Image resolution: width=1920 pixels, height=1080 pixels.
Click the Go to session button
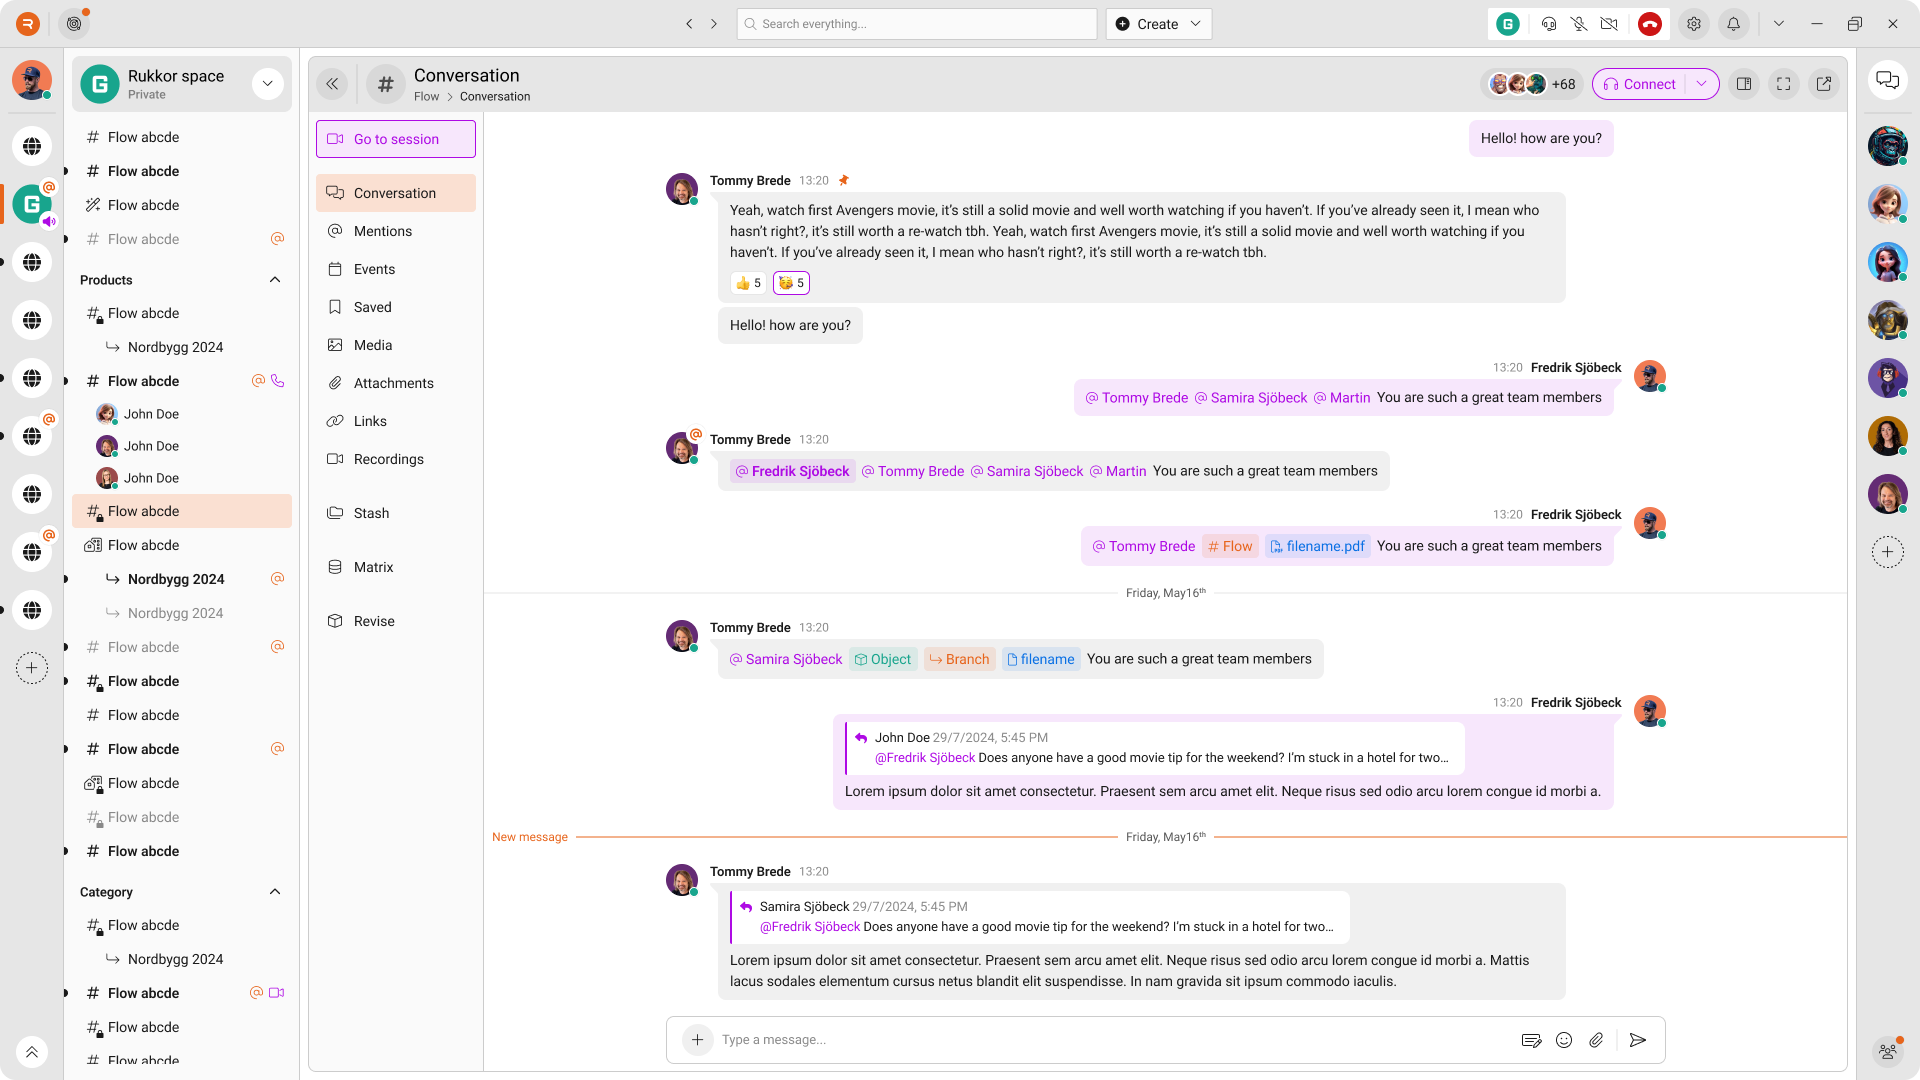pyautogui.click(x=396, y=139)
